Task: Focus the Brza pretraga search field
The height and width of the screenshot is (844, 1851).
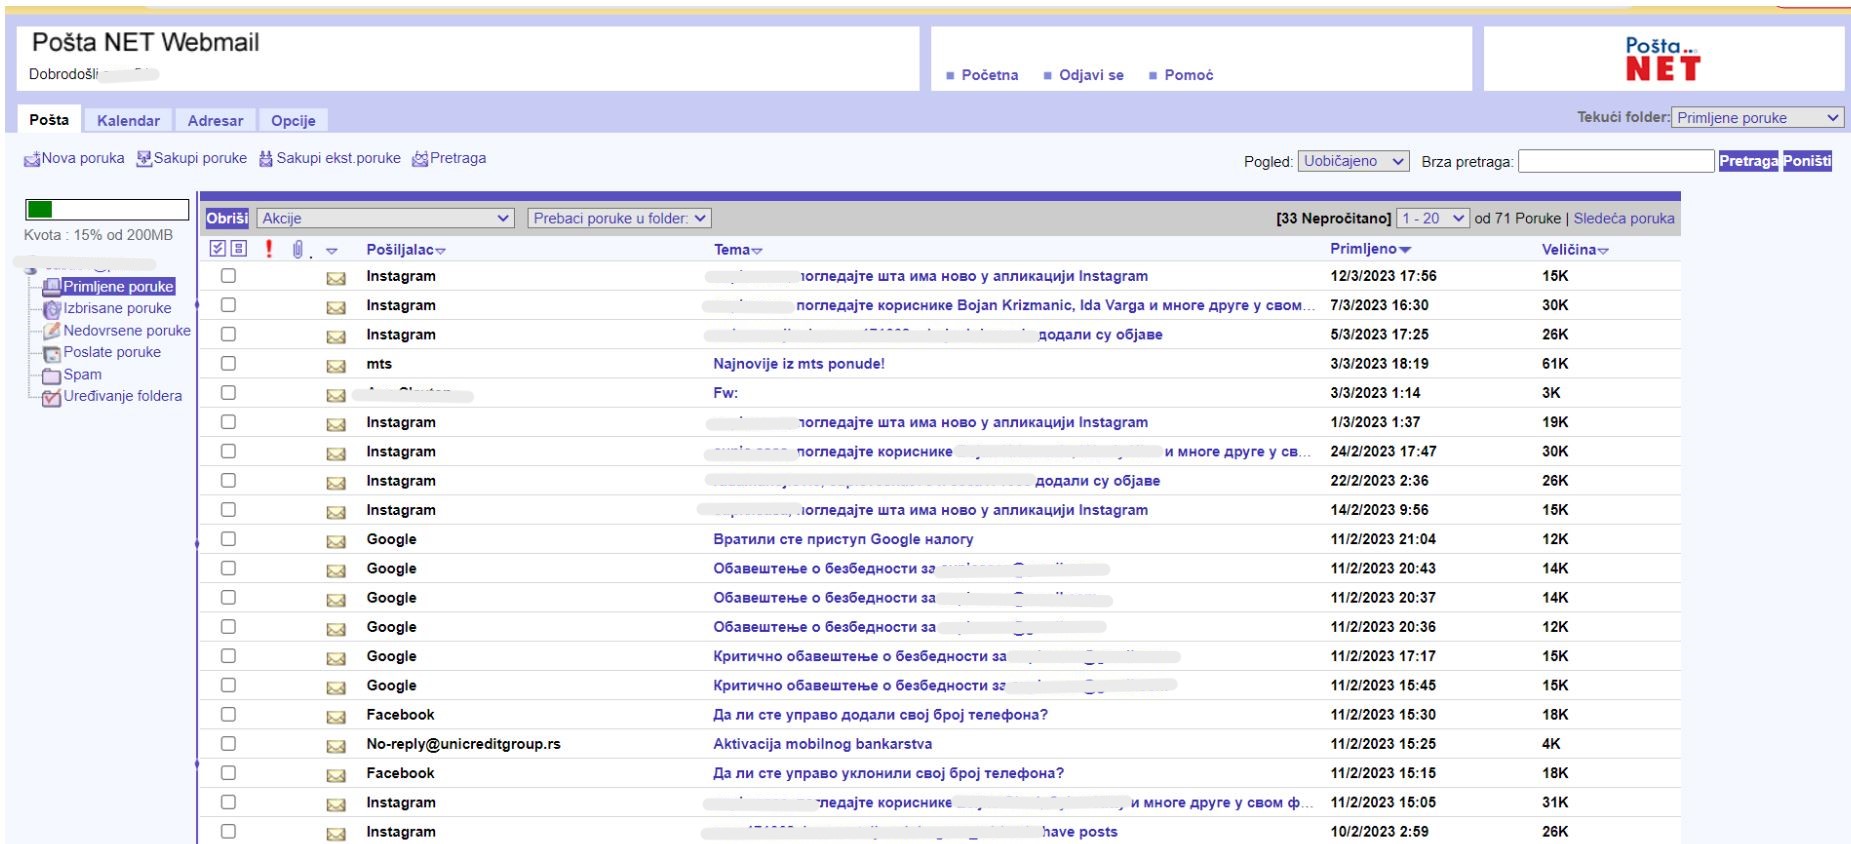Action: click(1616, 161)
